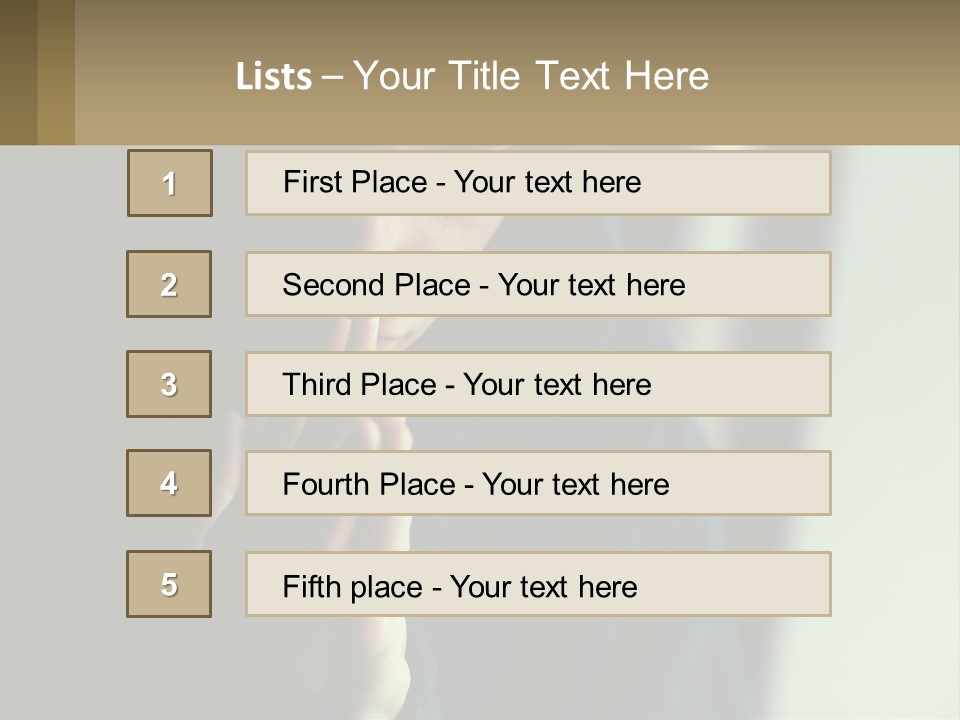Viewport: 960px width, 720px height.
Task: Click the word "Third" in the third bar
Action: (x=318, y=385)
